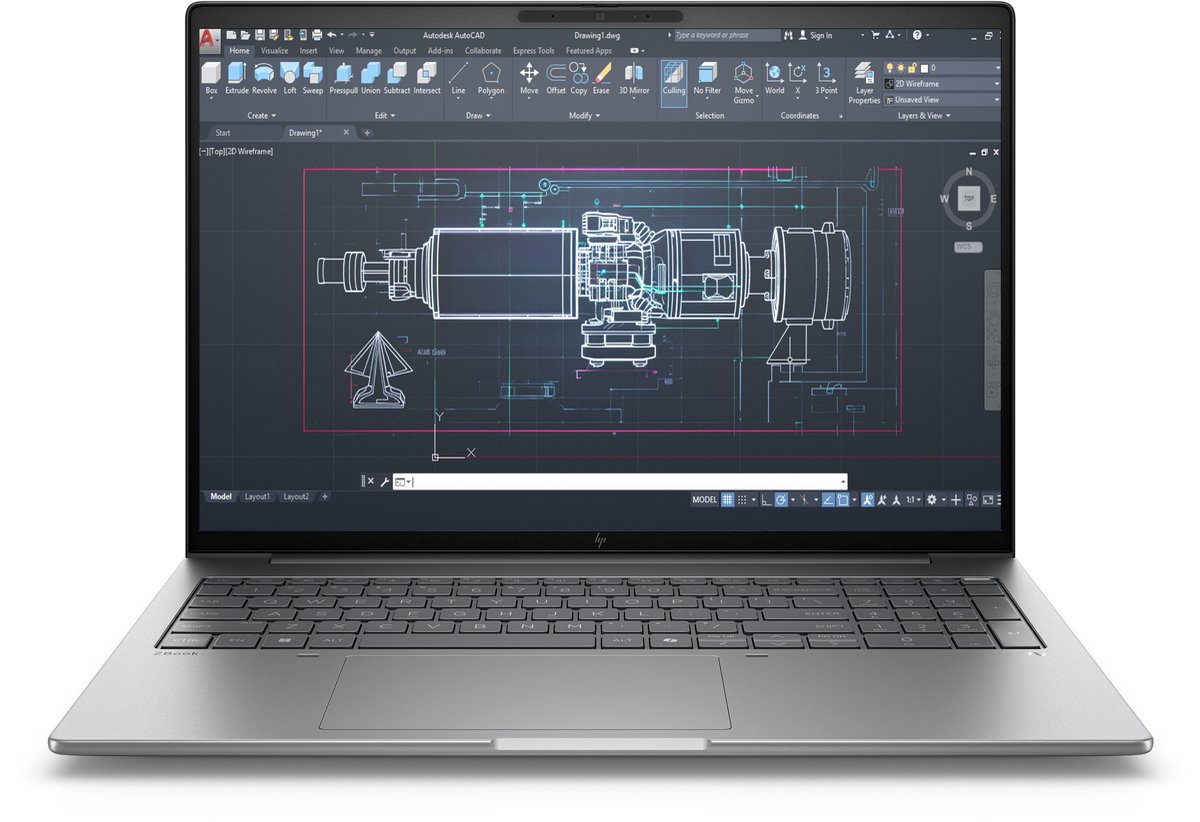Pick the Erase tool
1200x822 pixels.
pos(601,77)
